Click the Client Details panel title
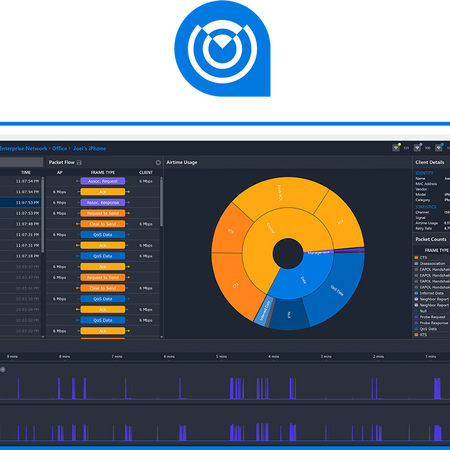This screenshot has height=450, width=450. [430, 162]
